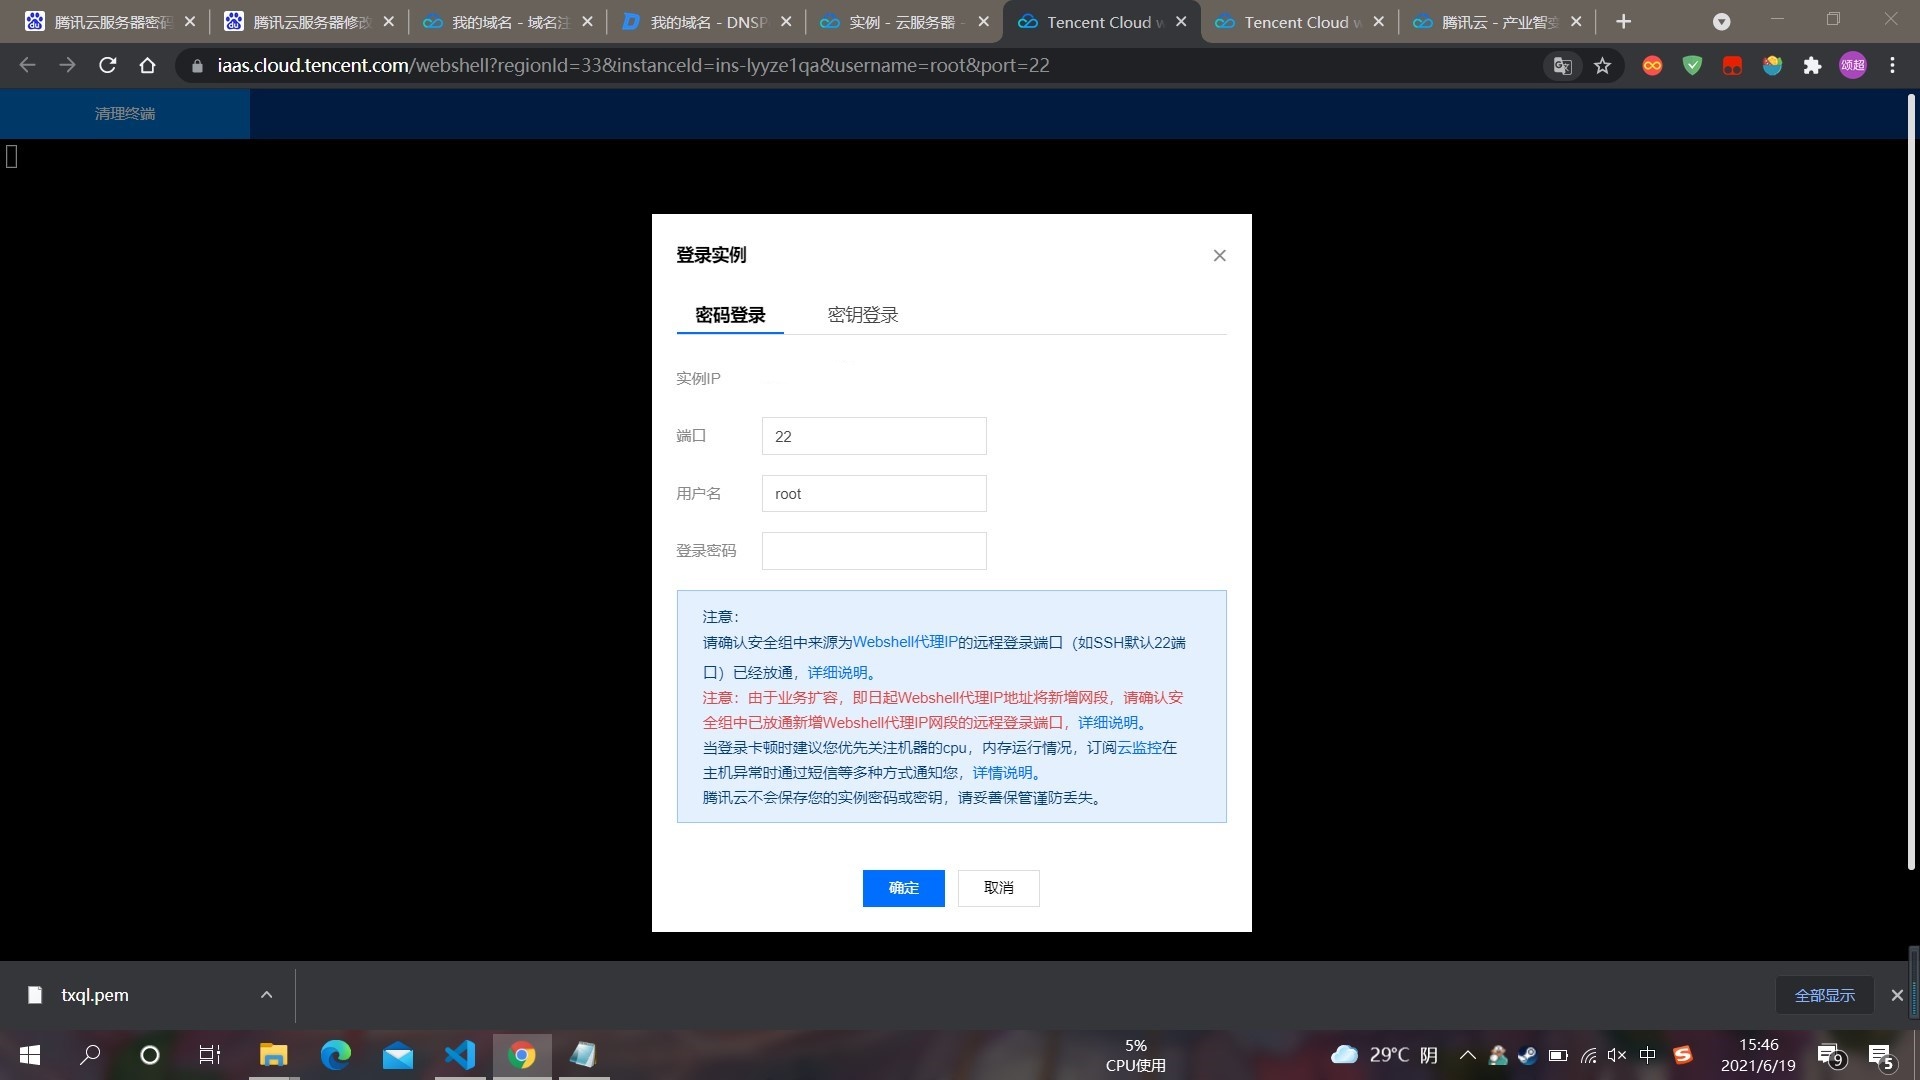Click the 用户名 username input field
Viewport: 1920px width, 1080px height.
pyautogui.click(x=874, y=493)
